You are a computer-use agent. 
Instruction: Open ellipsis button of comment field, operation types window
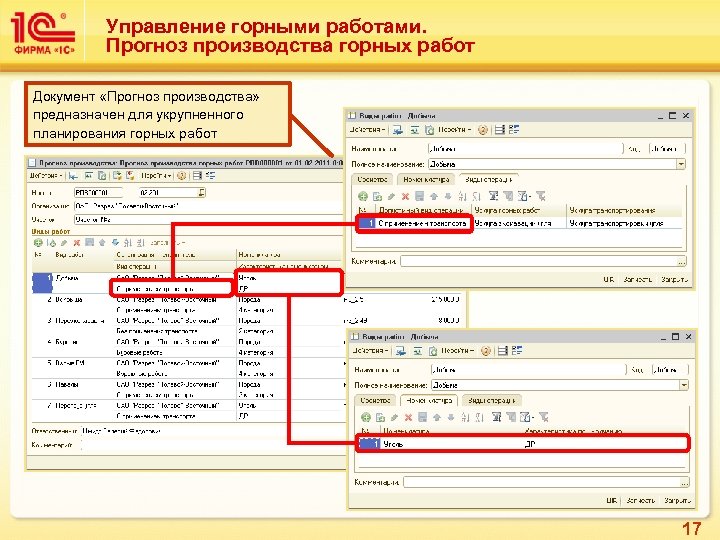681,261
